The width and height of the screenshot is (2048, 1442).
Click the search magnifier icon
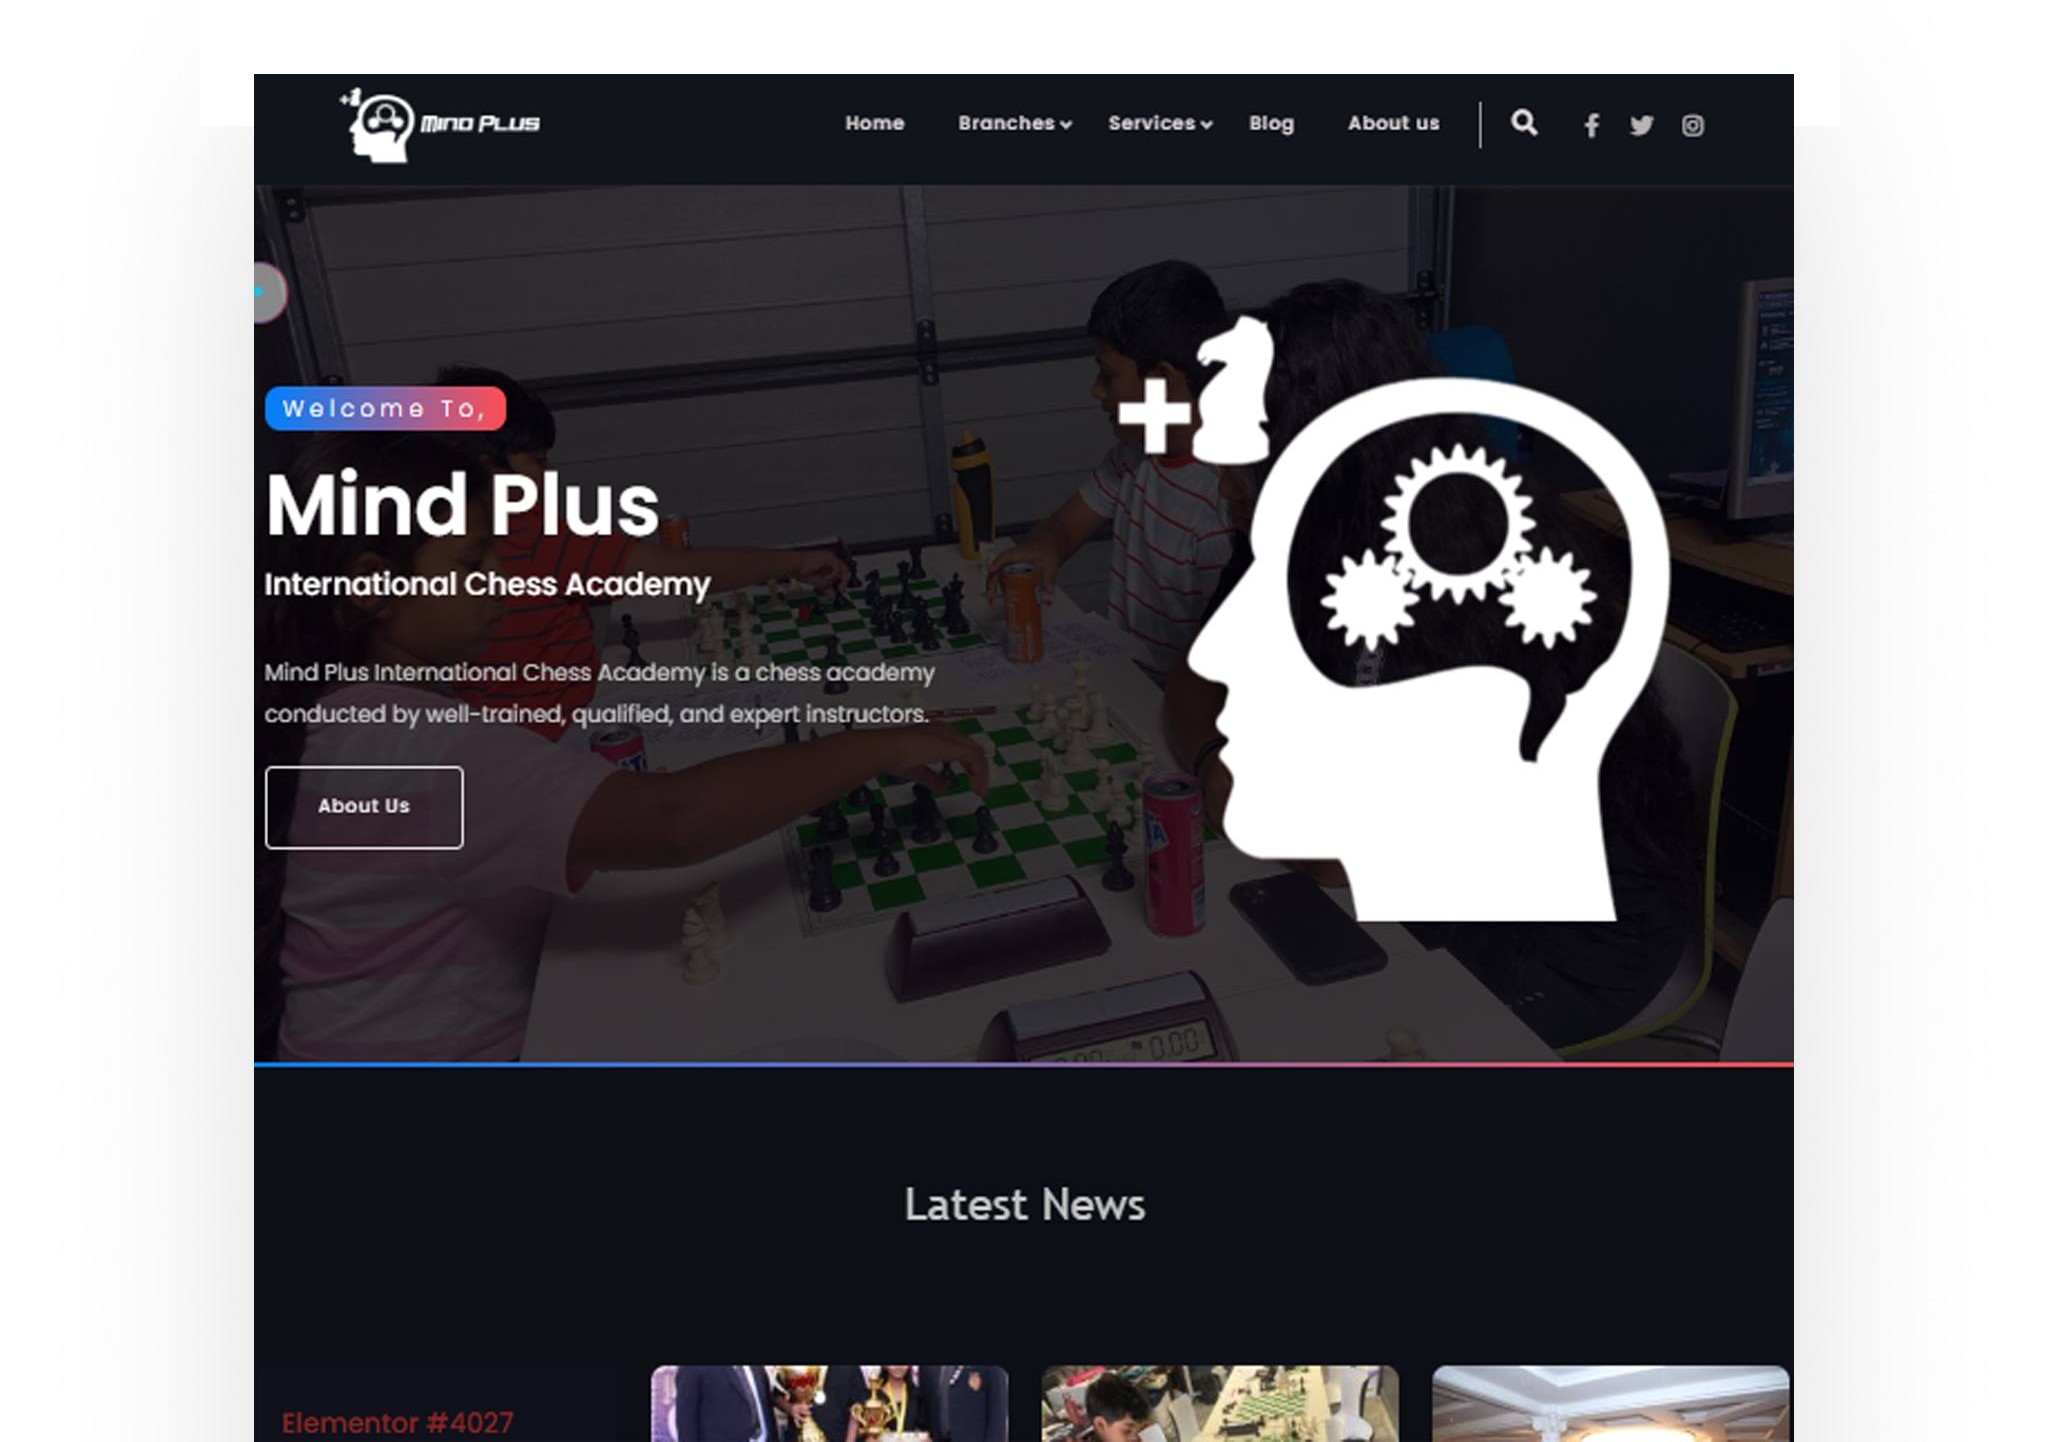pos(1524,125)
